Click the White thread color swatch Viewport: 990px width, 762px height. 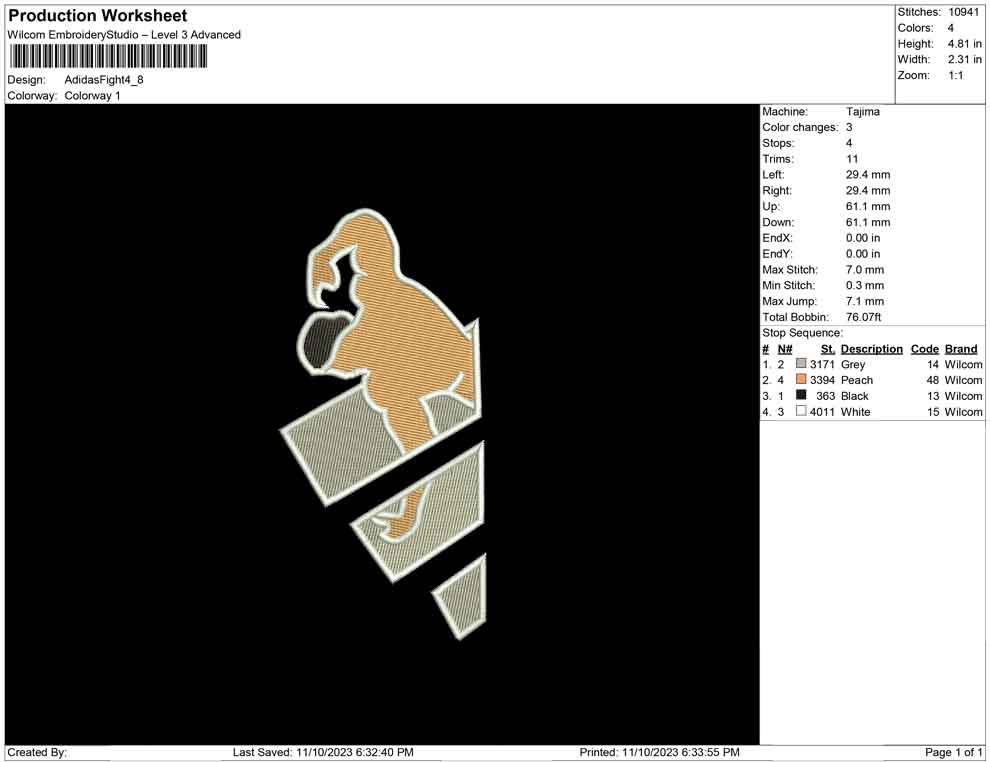tap(801, 411)
